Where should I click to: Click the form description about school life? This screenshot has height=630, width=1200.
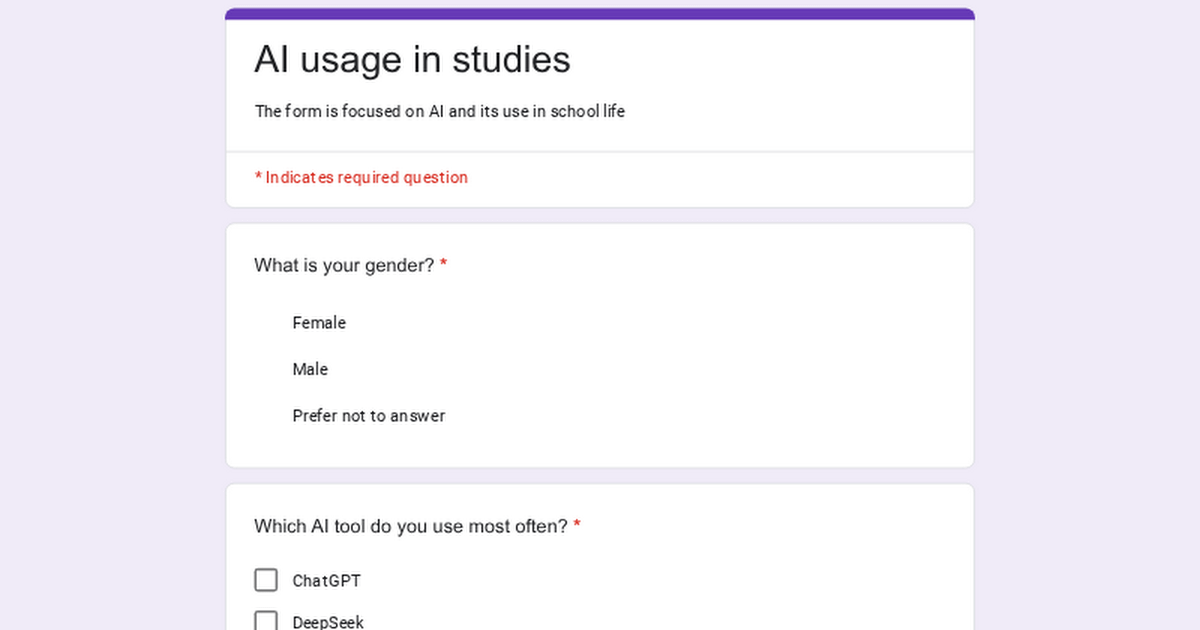tap(439, 112)
